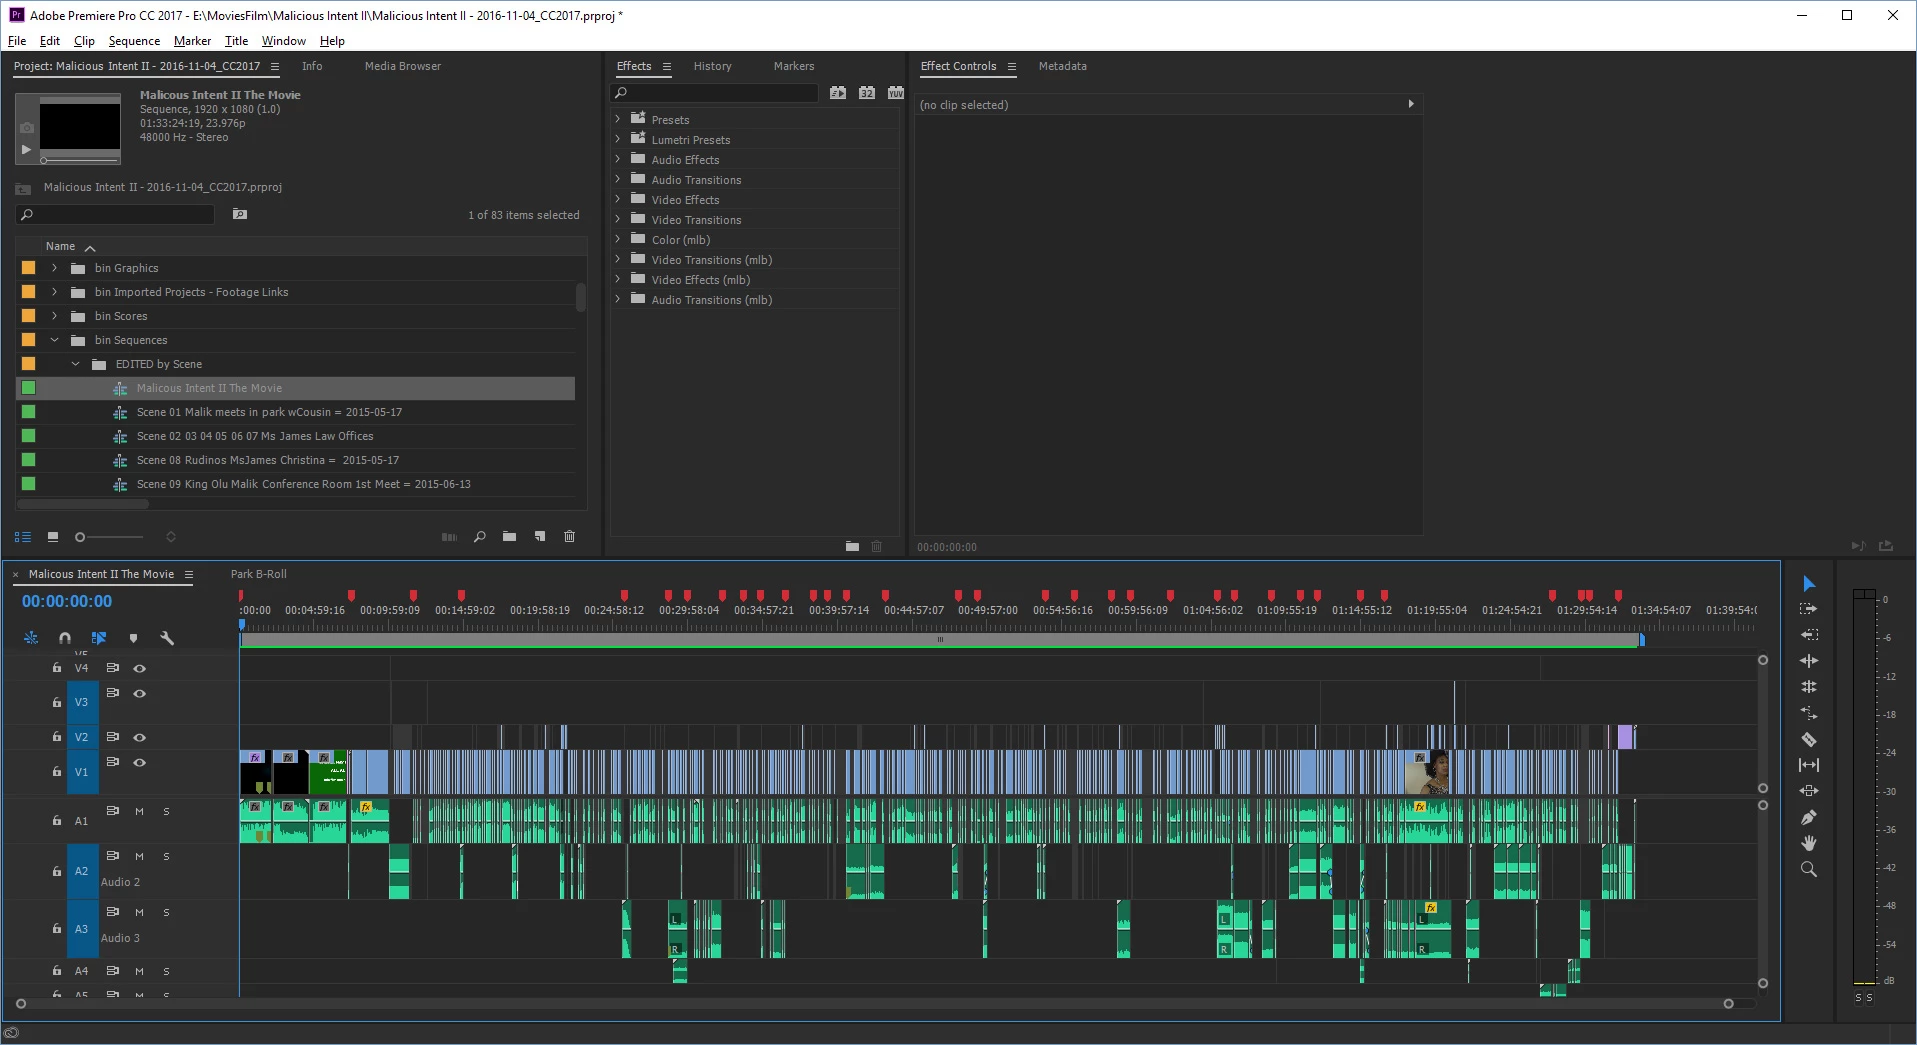Expand the Video Transitions folder
This screenshot has width=1917, height=1045.
click(618, 219)
